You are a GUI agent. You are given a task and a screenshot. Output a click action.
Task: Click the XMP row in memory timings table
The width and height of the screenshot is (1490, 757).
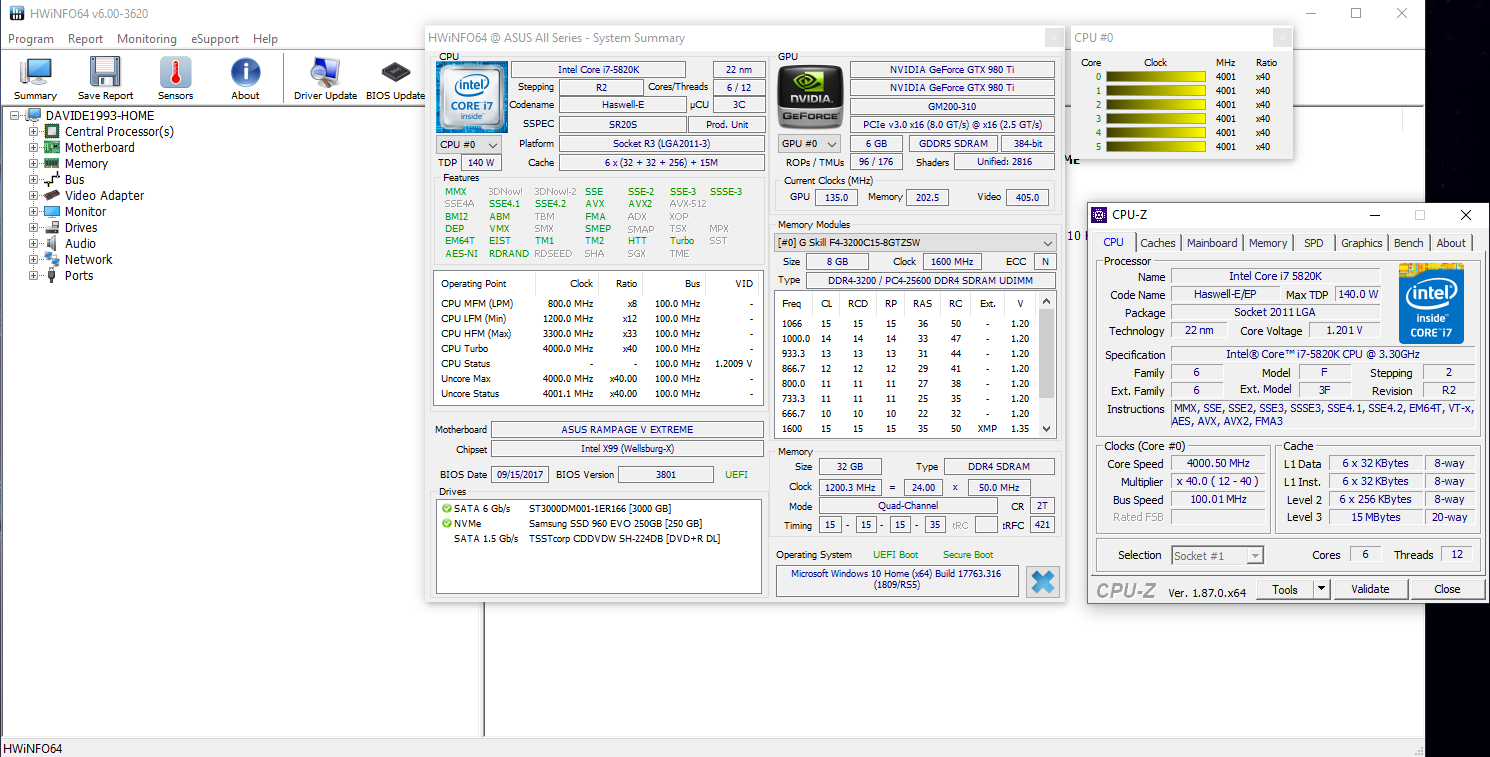tap(907, 428)
